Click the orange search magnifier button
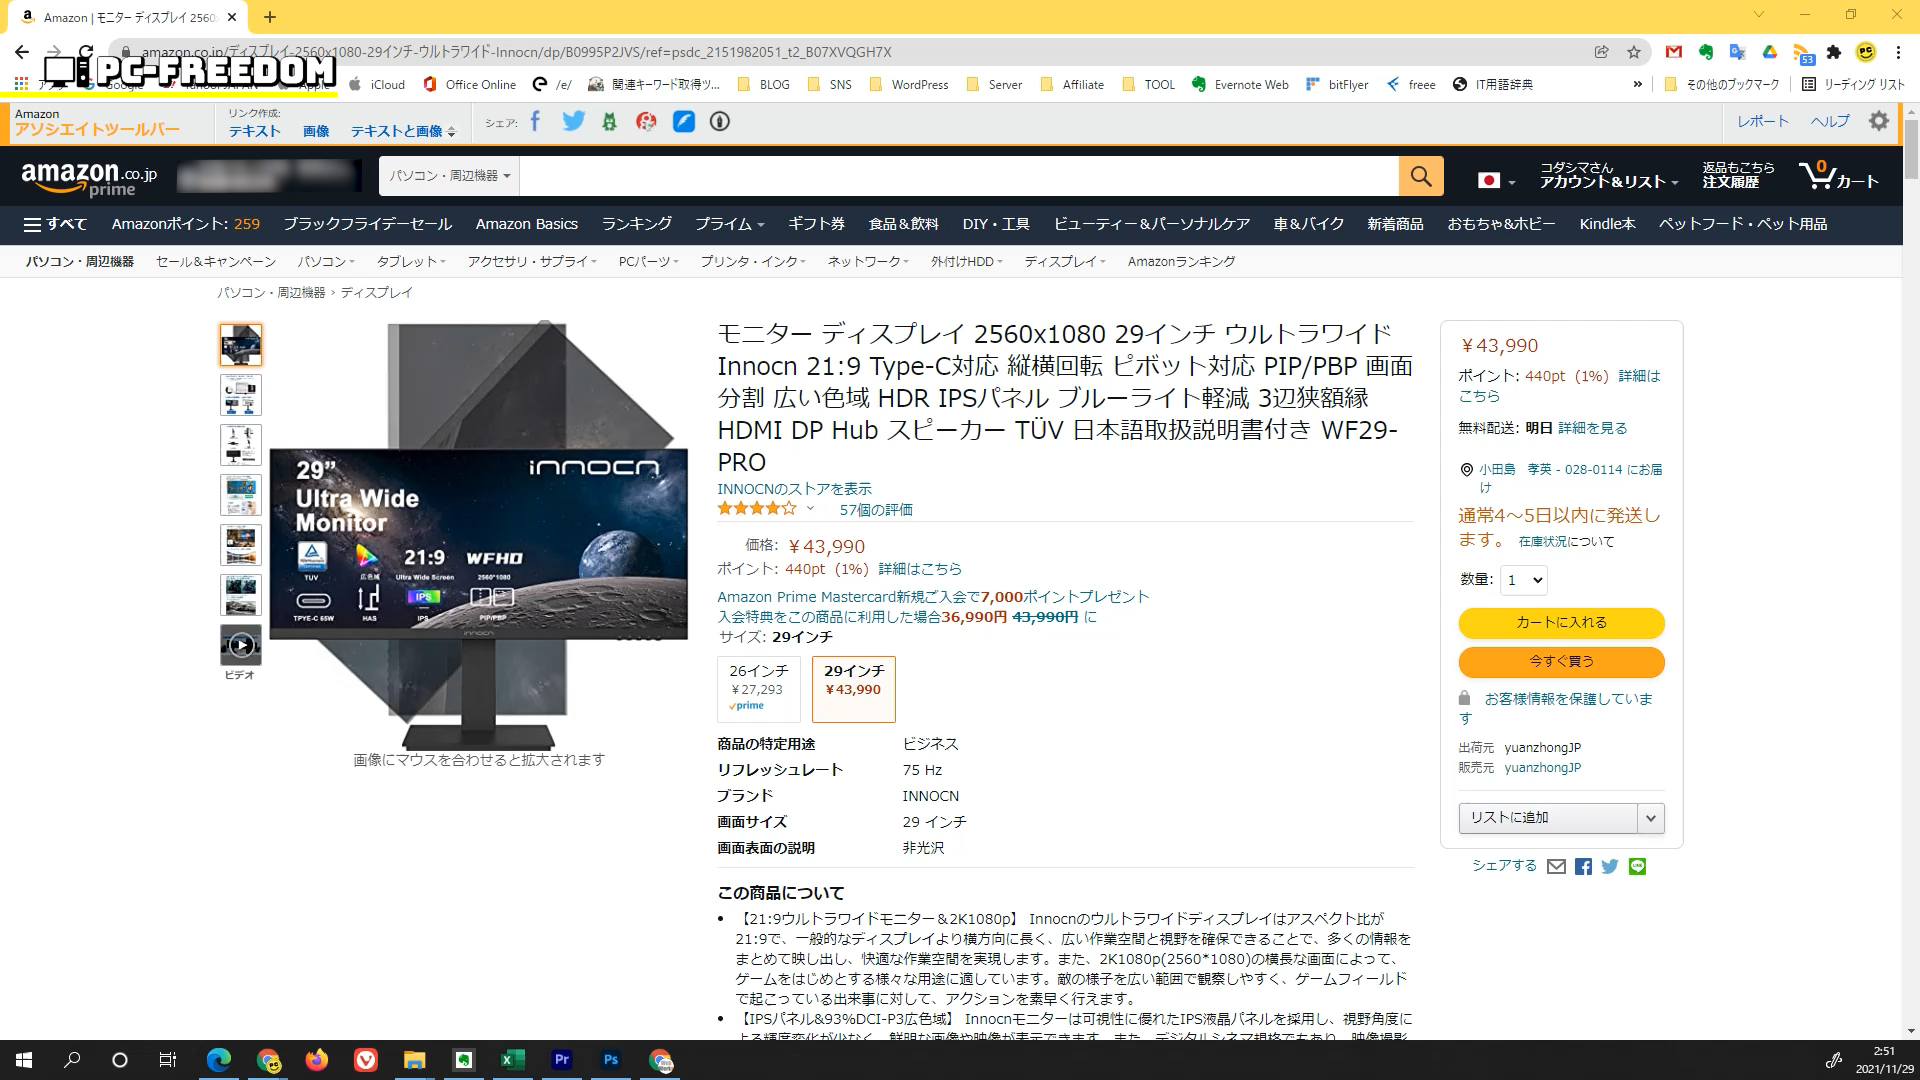 click(x=1420, y=176)
